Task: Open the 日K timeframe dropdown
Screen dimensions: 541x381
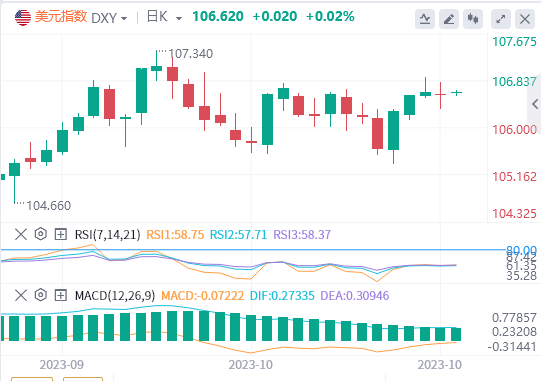Action: coord(164,17)
